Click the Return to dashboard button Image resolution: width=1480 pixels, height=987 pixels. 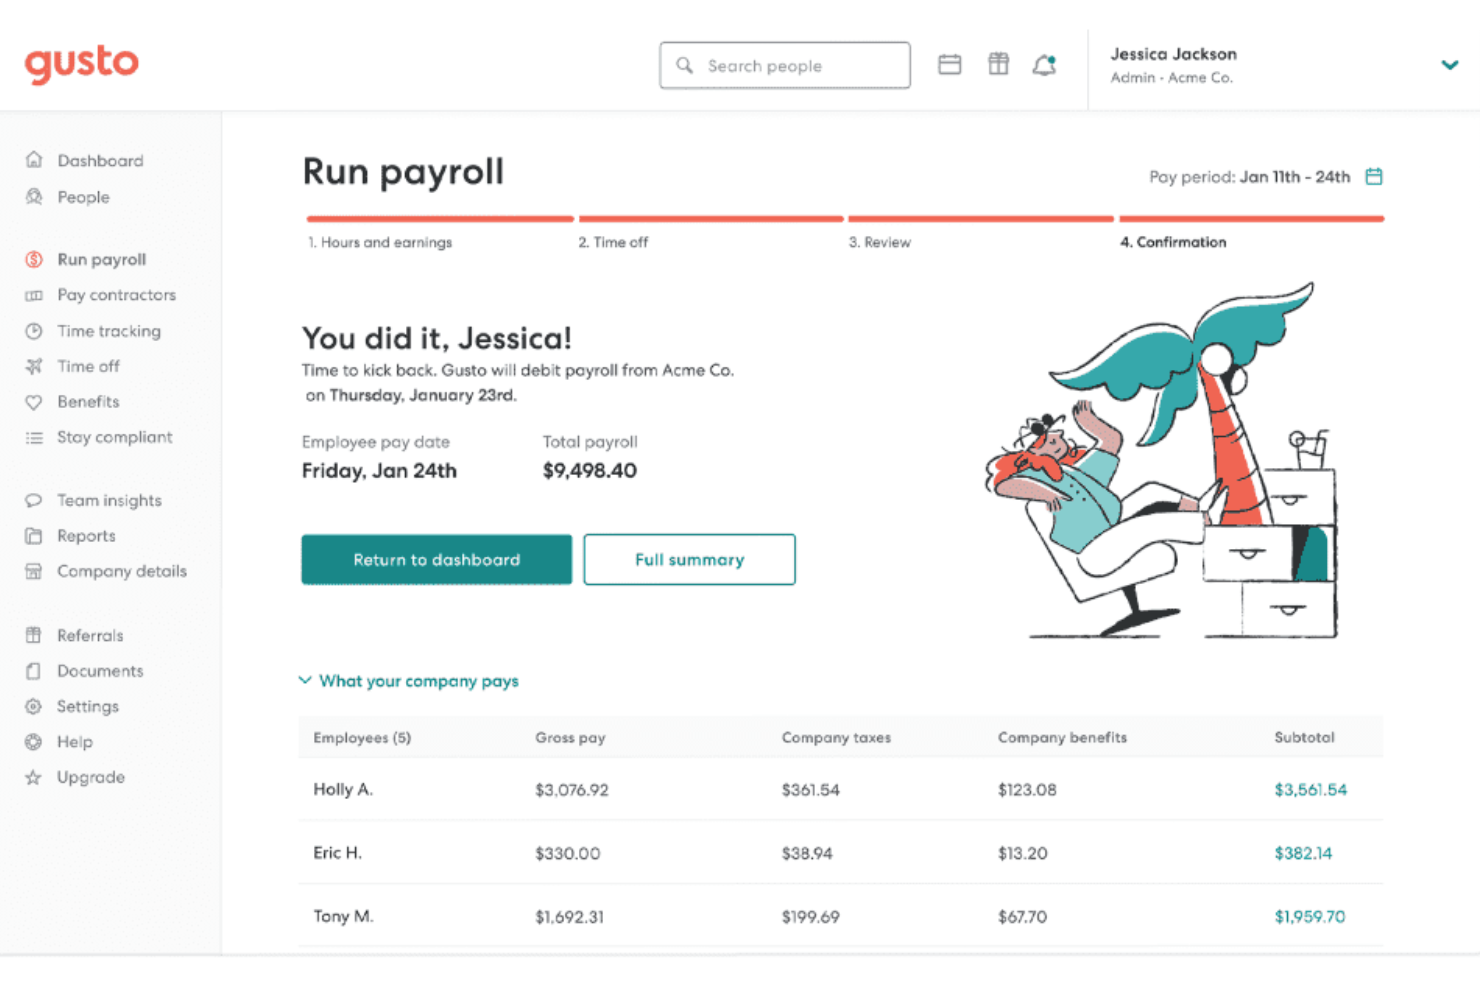[x=437, y=560]
